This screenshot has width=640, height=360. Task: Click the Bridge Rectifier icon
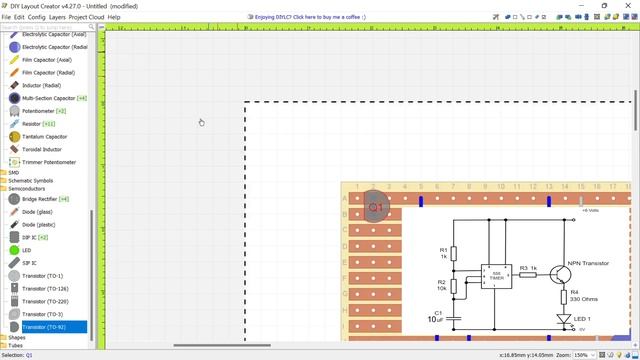tap(14, 199)
